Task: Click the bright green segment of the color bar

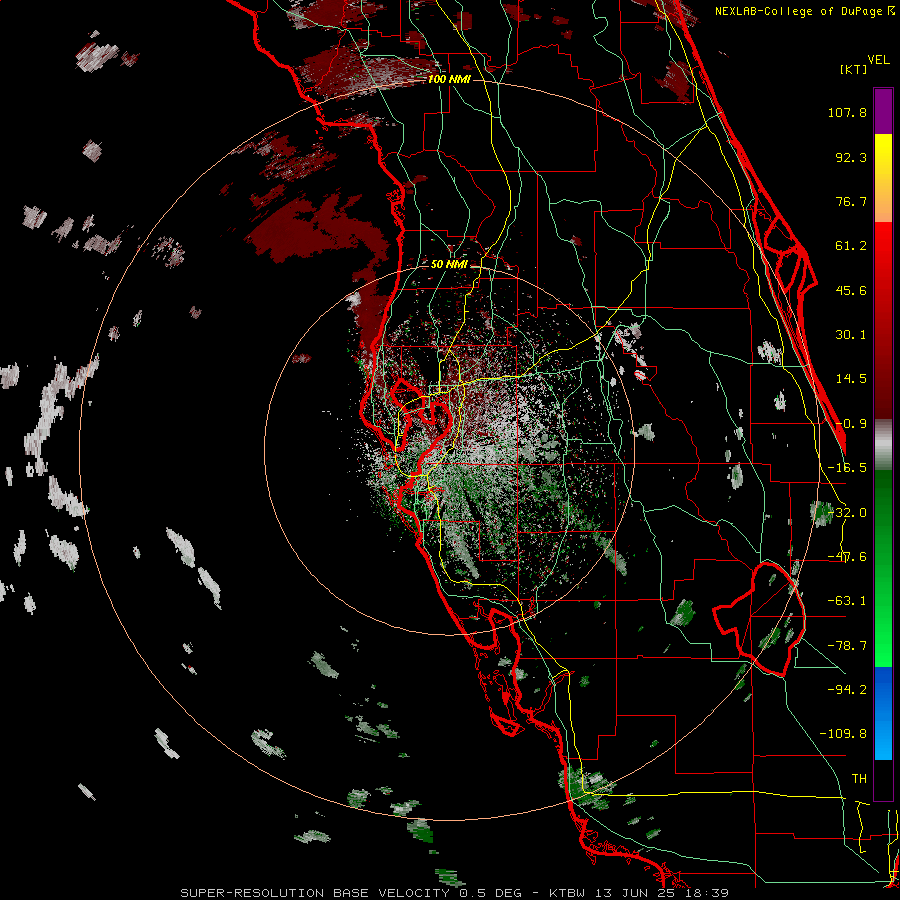Action: [883, 568]
